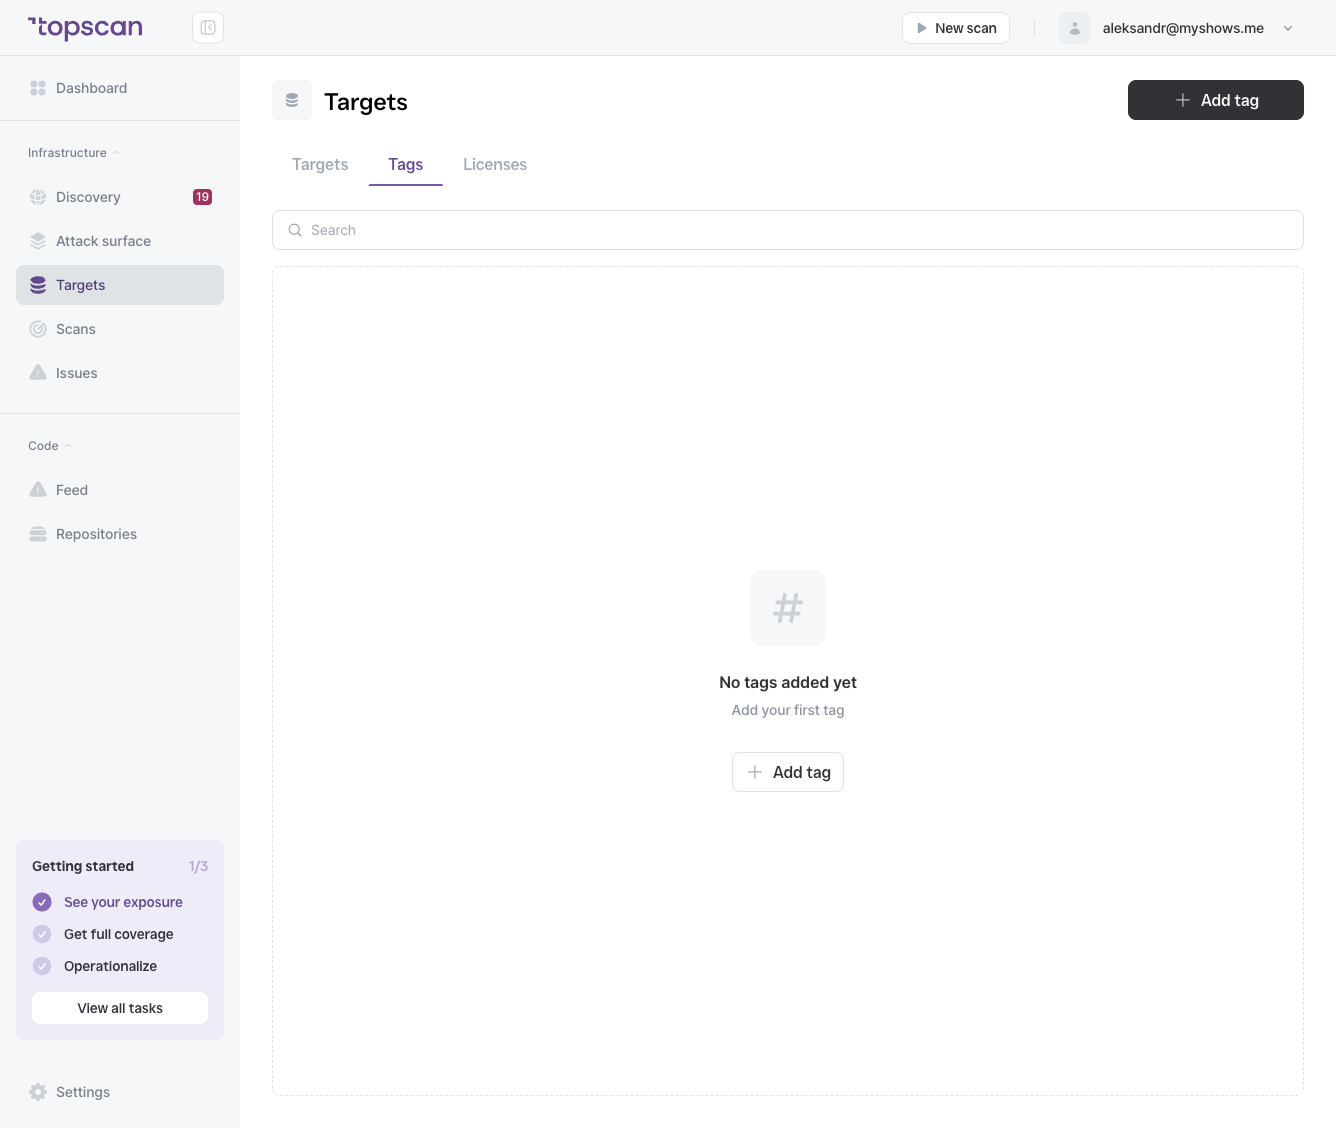Switch to the Targets tab
Screen dimensions: 1336x1128
click(320, 165)
